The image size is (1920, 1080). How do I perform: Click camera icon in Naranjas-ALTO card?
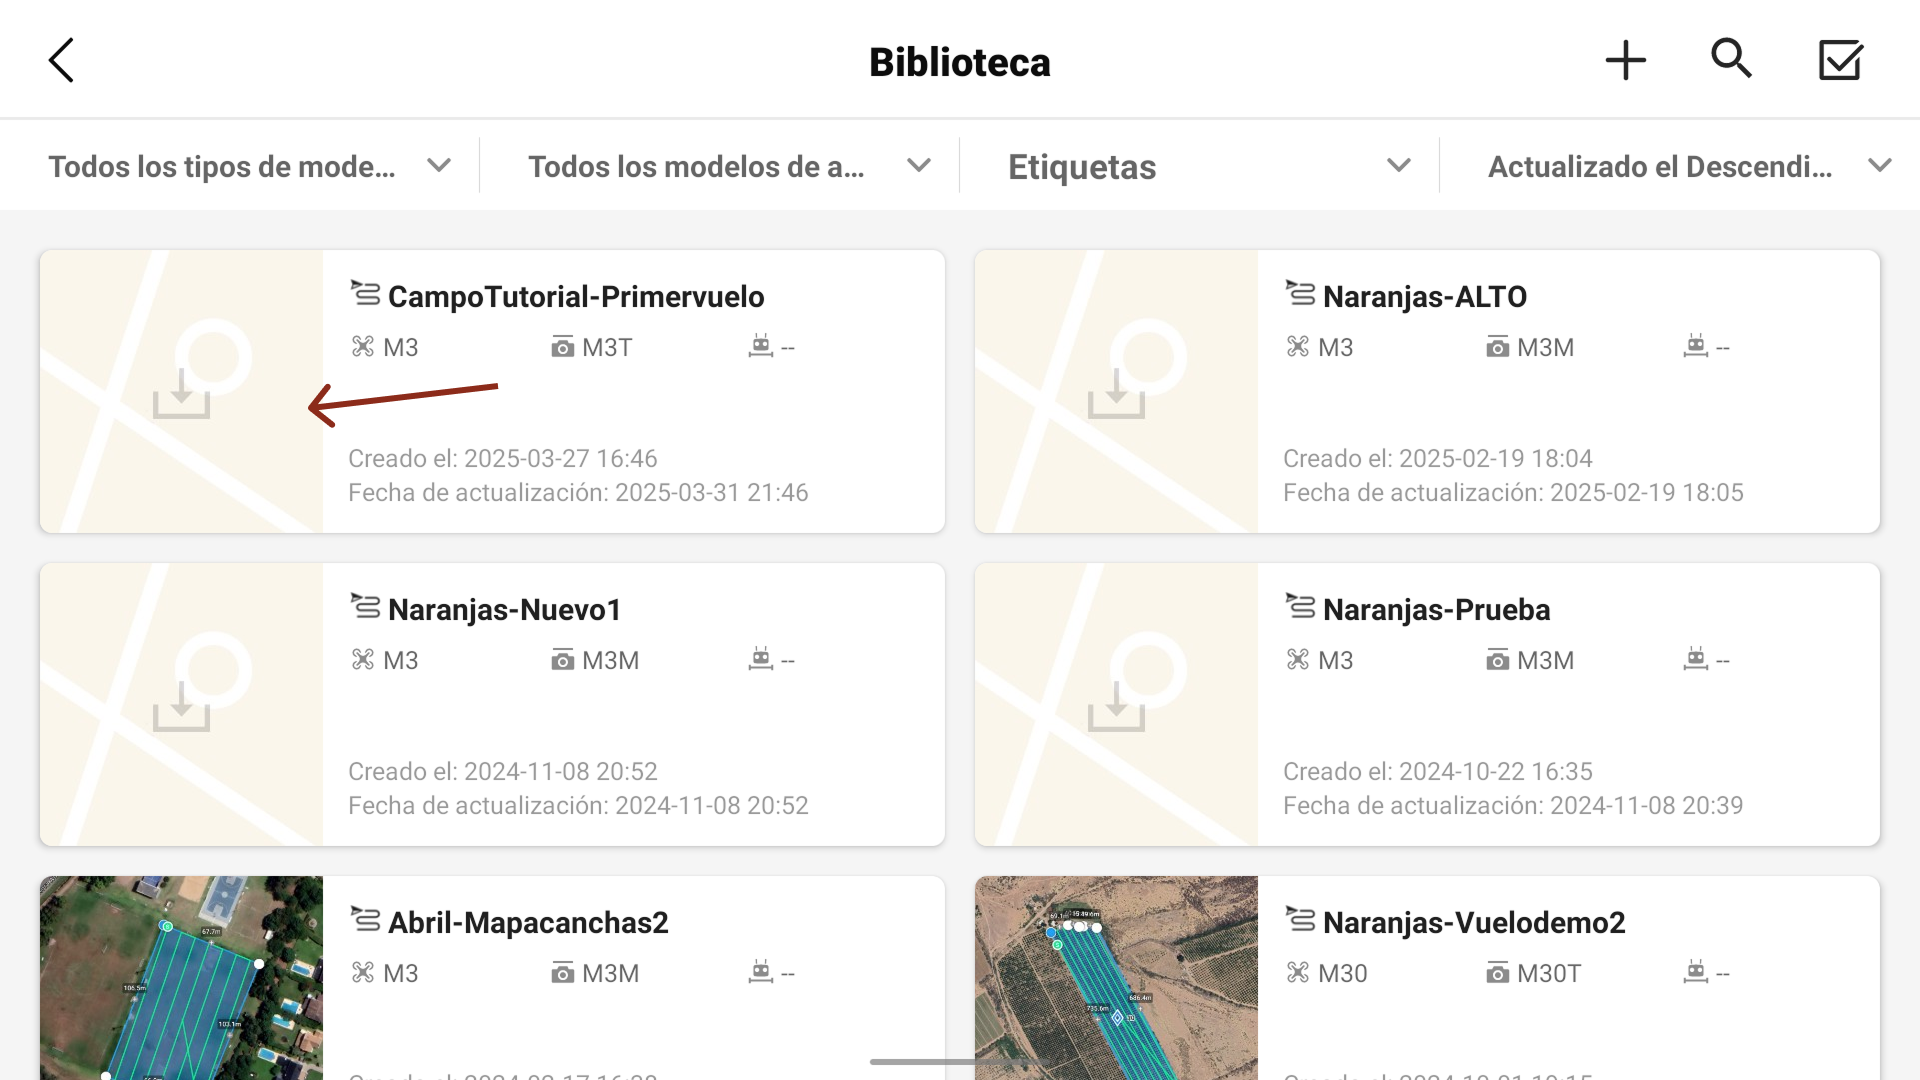[1498, 347]
